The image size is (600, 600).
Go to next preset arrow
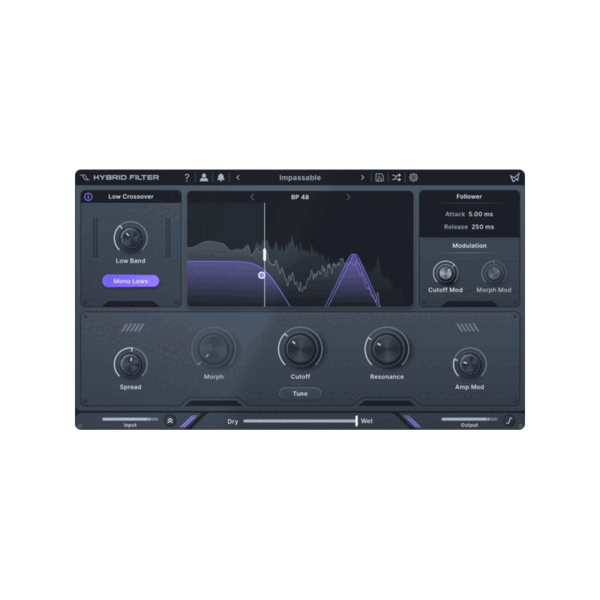[362, 178]
